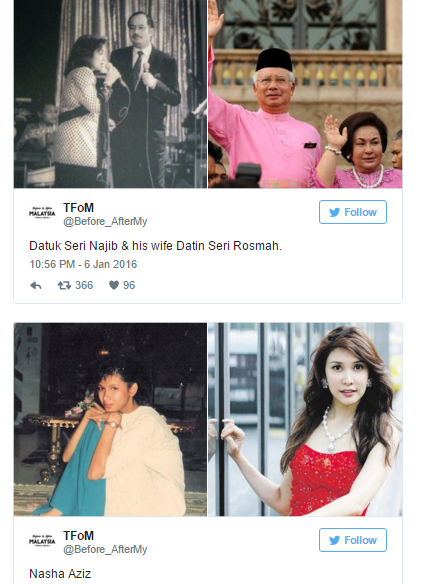Click the TFoM Malaysia avatar in first tweet

pyautogui.click(x=42, y=213)
